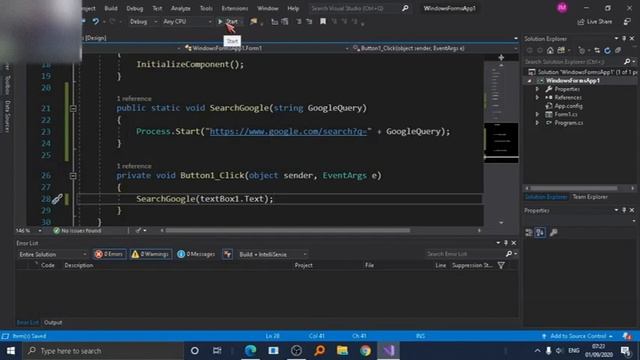Click the Search Error List field

point(464,254)
